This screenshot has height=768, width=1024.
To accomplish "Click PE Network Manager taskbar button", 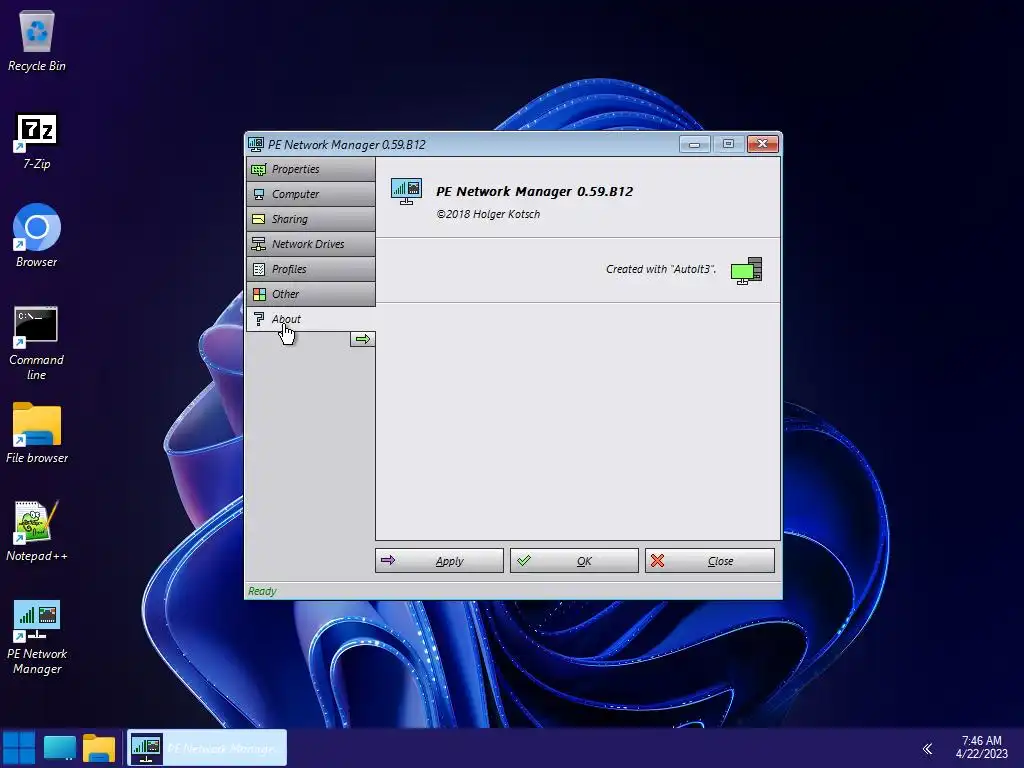I will 206,748.
